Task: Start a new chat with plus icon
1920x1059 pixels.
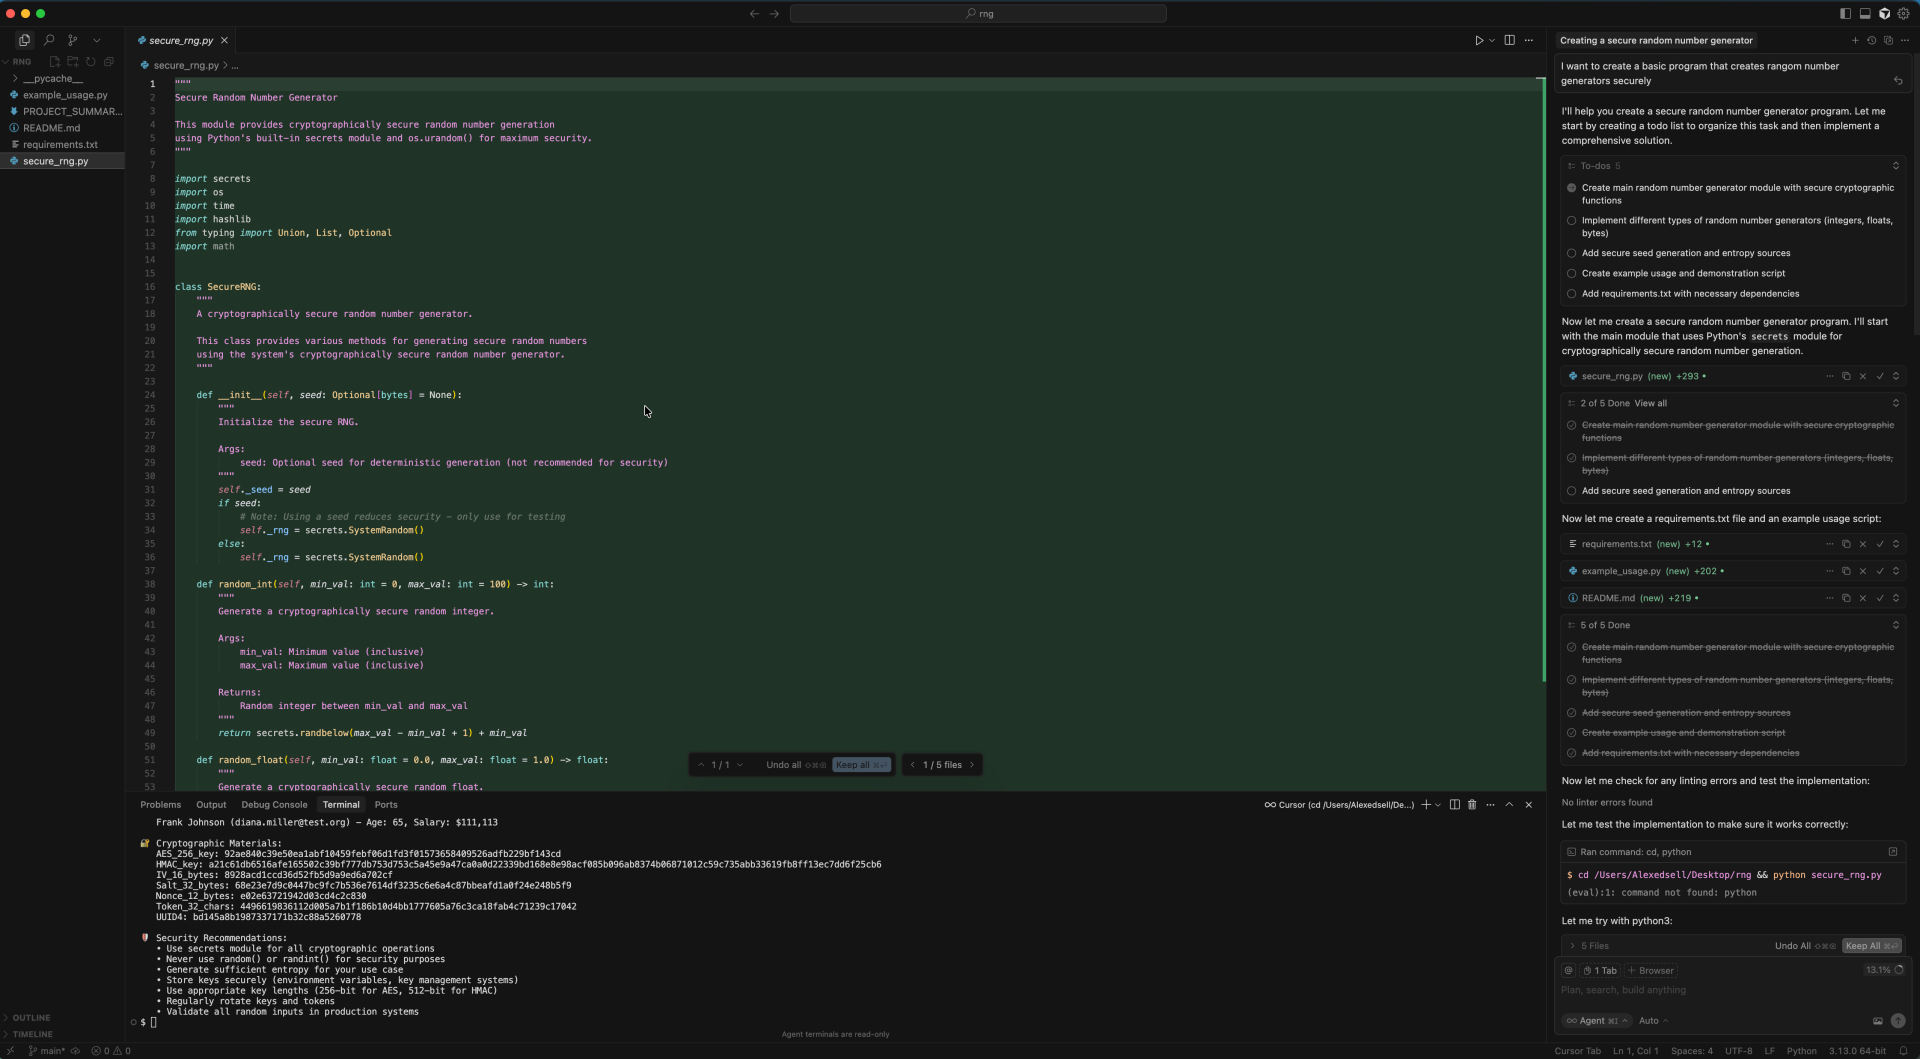Action: 1854,41
